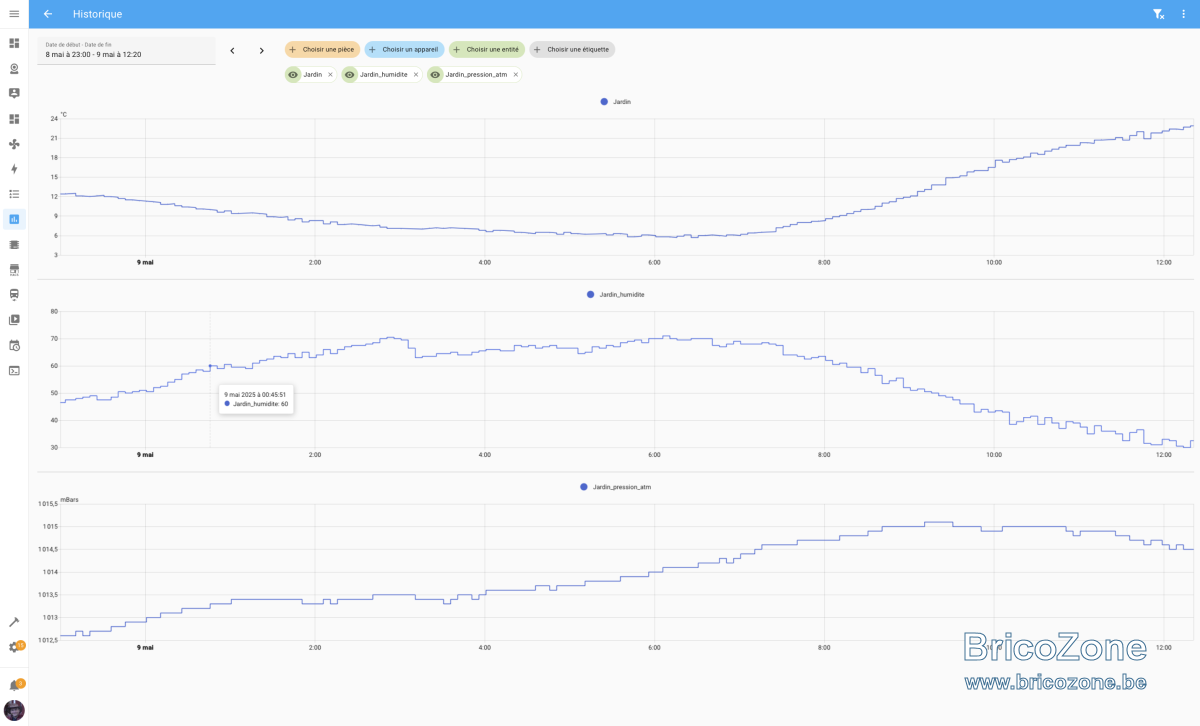Open the three-dot overflow menu
This screenshot has width=1200, height=726.
[x=1183, y=14]
